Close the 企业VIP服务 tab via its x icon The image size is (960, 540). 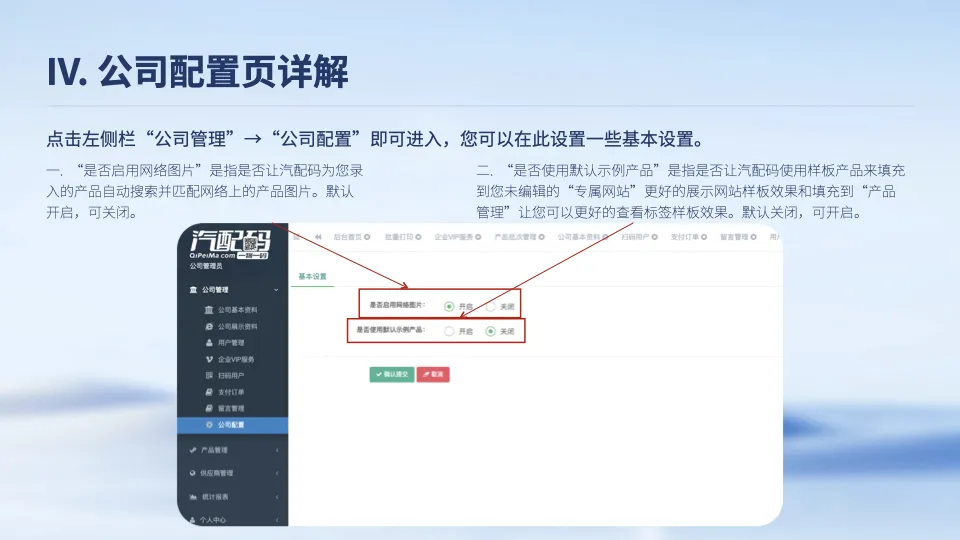[x=478, y=237]
